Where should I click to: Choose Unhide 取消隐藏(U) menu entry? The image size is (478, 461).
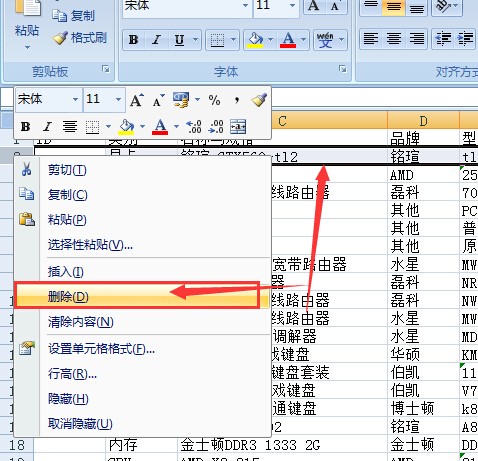click(x=142, y=424)
